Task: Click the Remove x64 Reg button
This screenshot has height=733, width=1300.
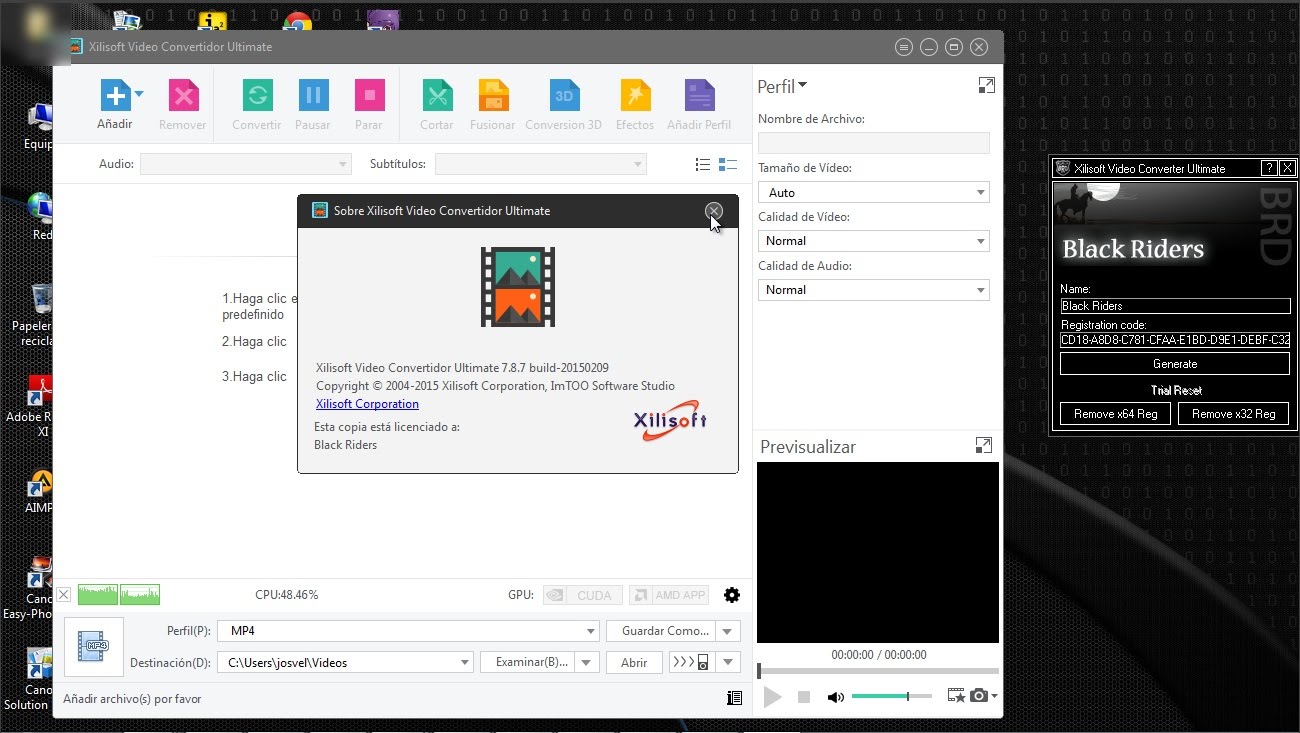Action: (x=1115, y=414)
